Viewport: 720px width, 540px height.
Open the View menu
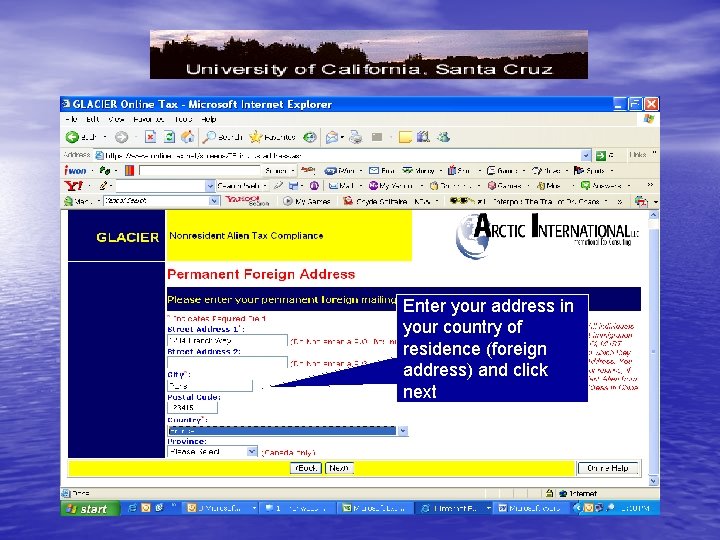pyautogui.click(x=116, y=119)
